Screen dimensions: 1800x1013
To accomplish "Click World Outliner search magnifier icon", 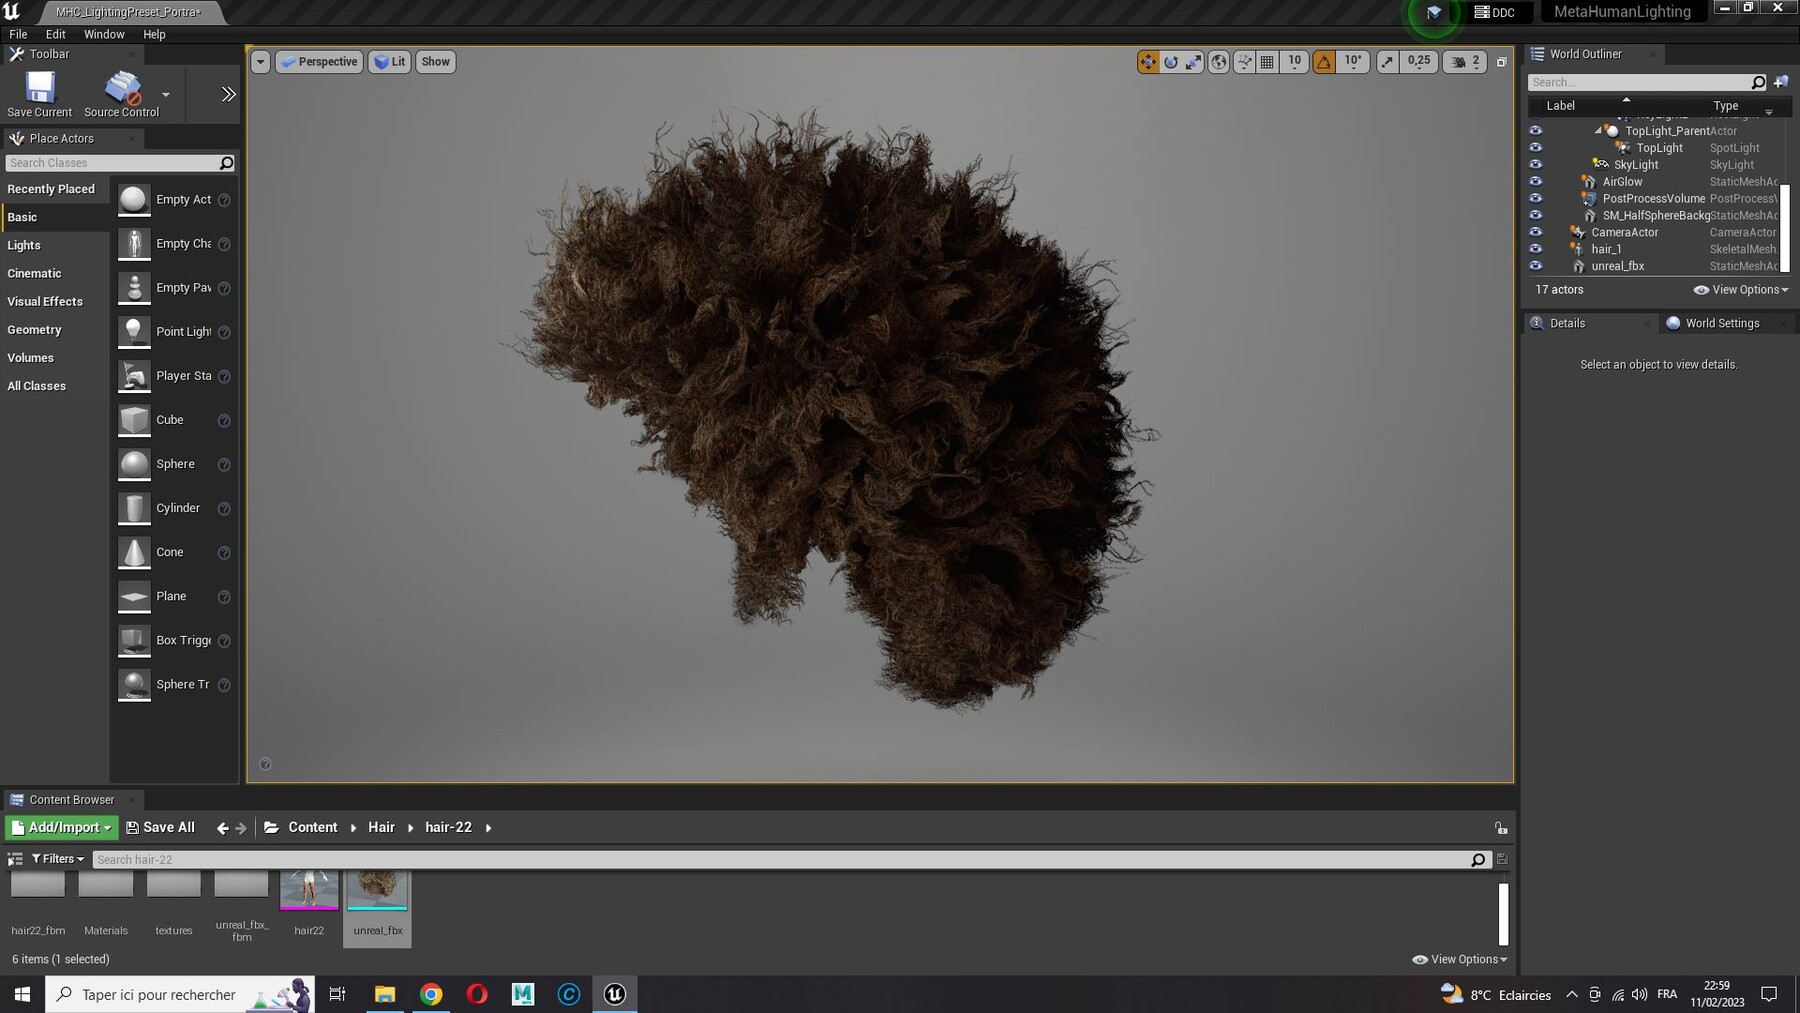I will 1759,82.
